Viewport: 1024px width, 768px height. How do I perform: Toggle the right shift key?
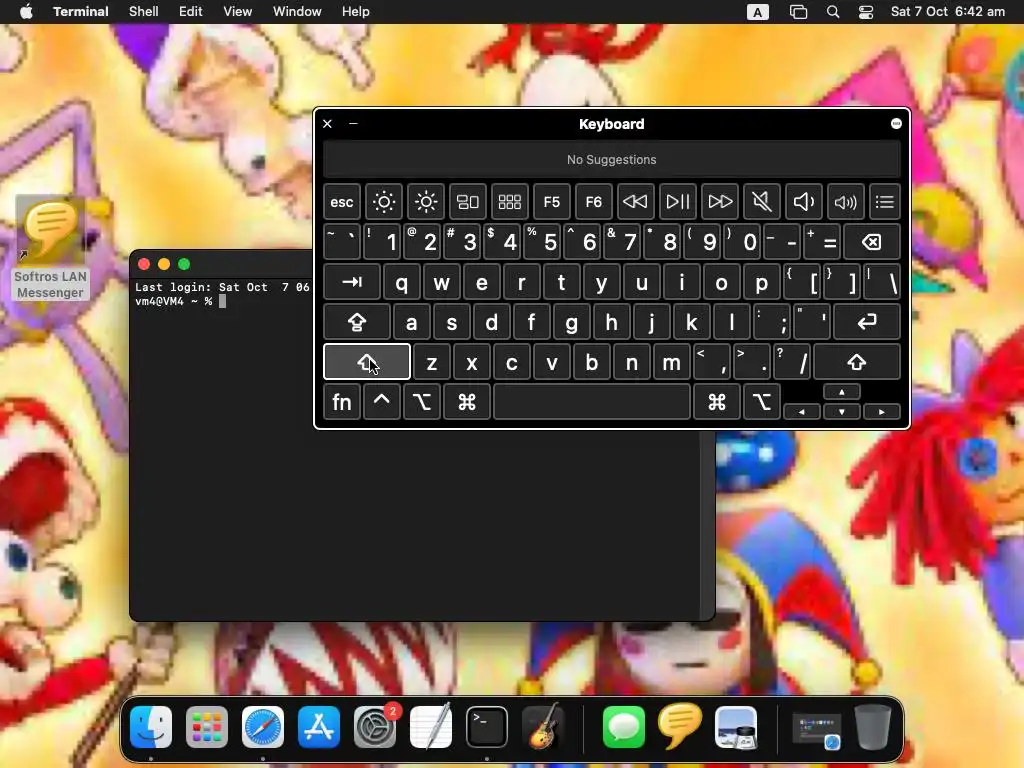tap(857, 362)
